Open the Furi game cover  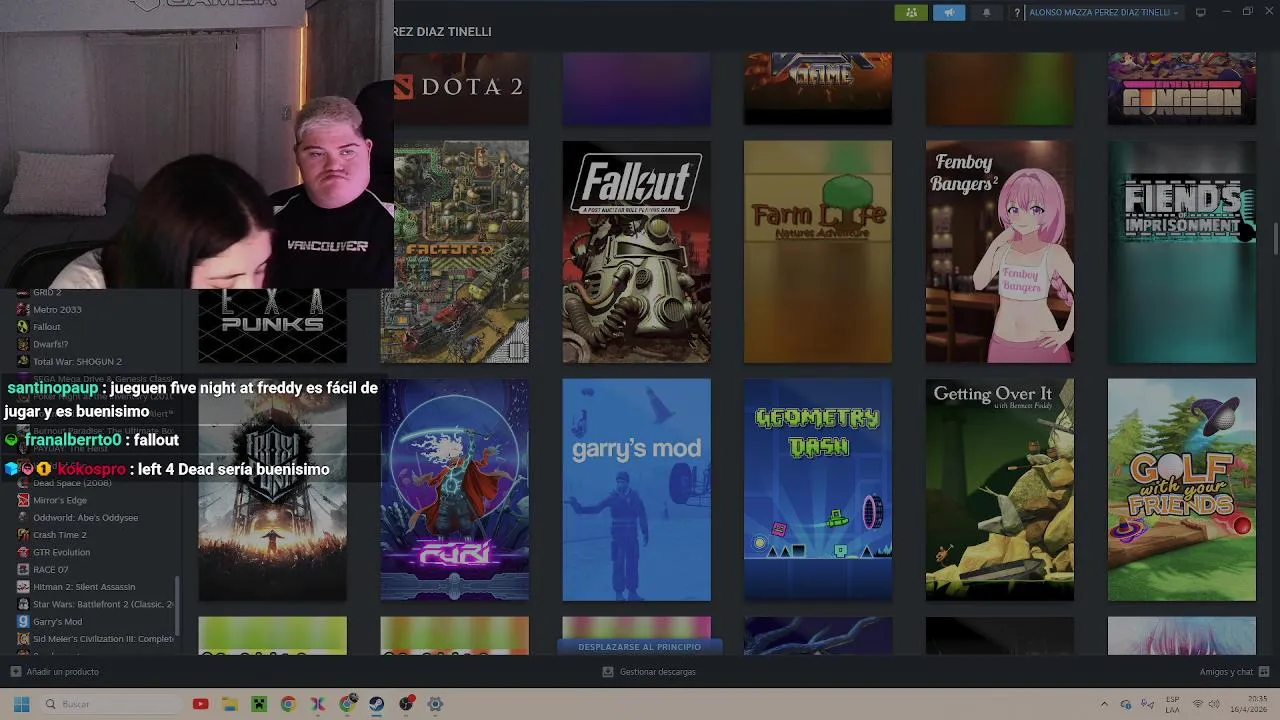455,490
